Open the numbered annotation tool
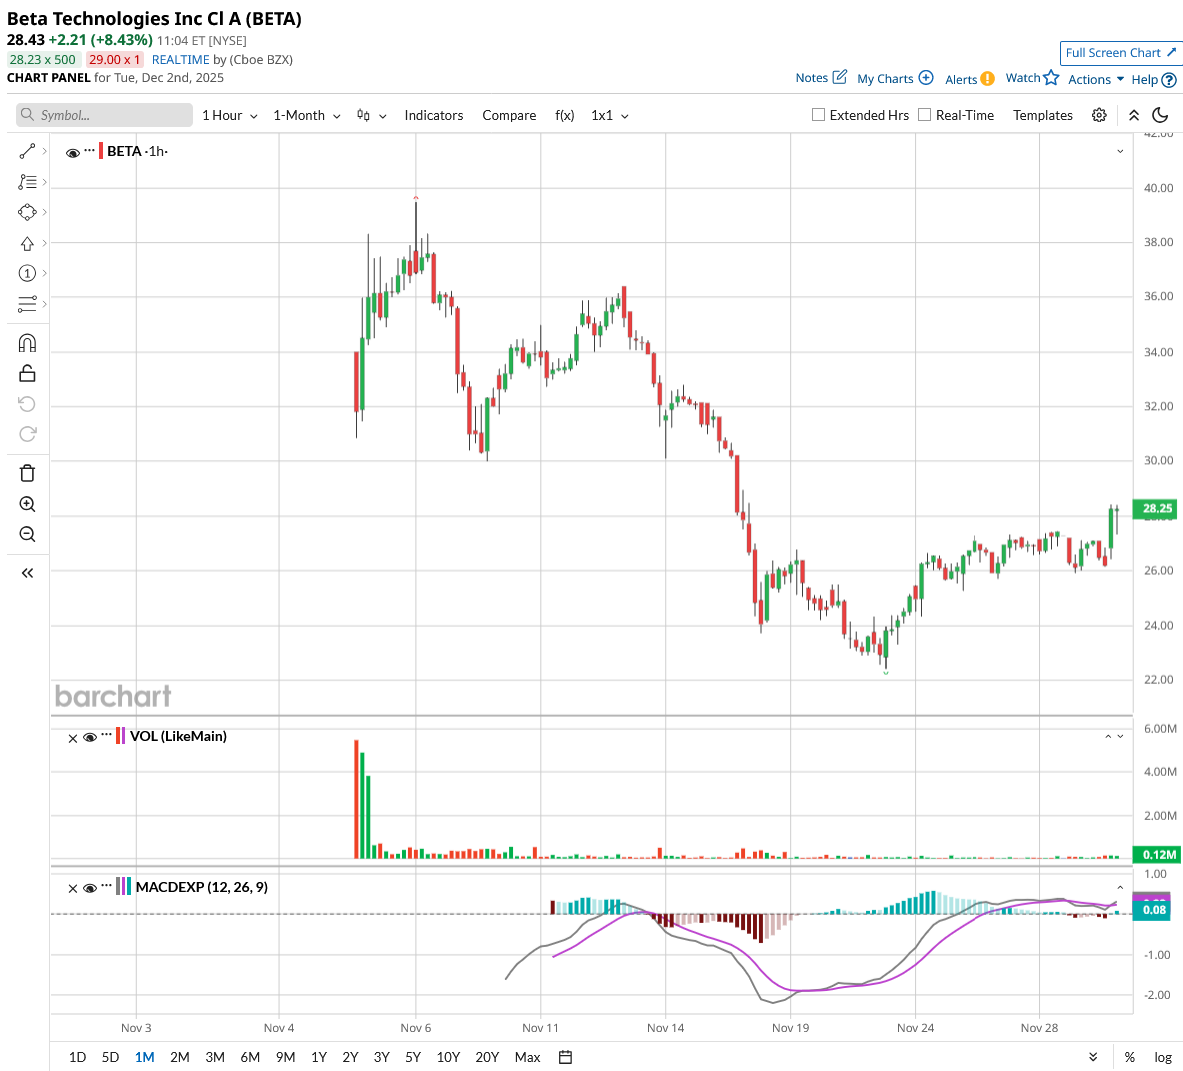This screenshot has width=1183, height=1071. [x=27, y=273]
